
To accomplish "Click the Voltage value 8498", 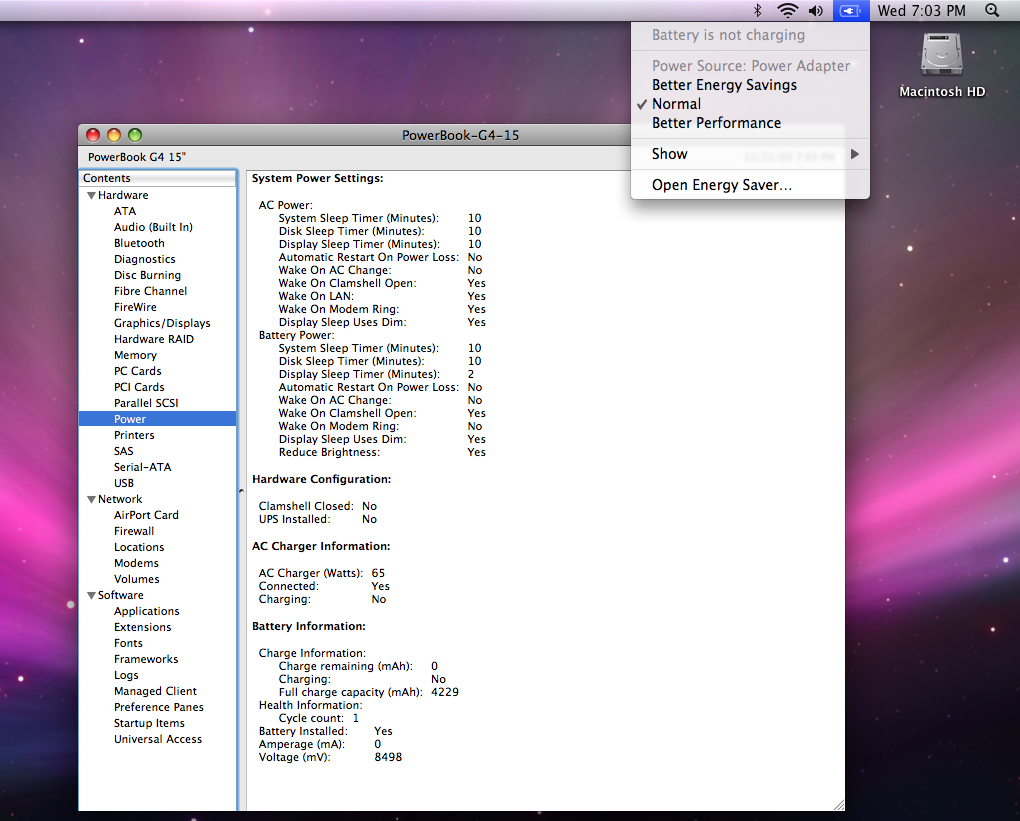I will click(x=388, y=757).
